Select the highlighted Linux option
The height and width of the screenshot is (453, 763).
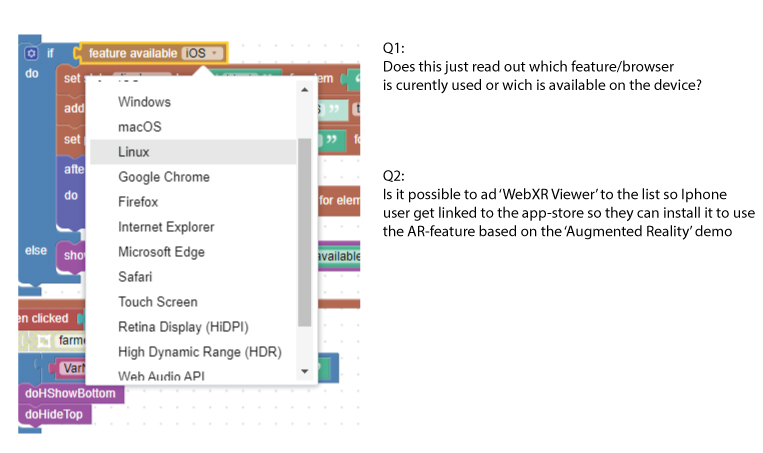pos(193,152)
